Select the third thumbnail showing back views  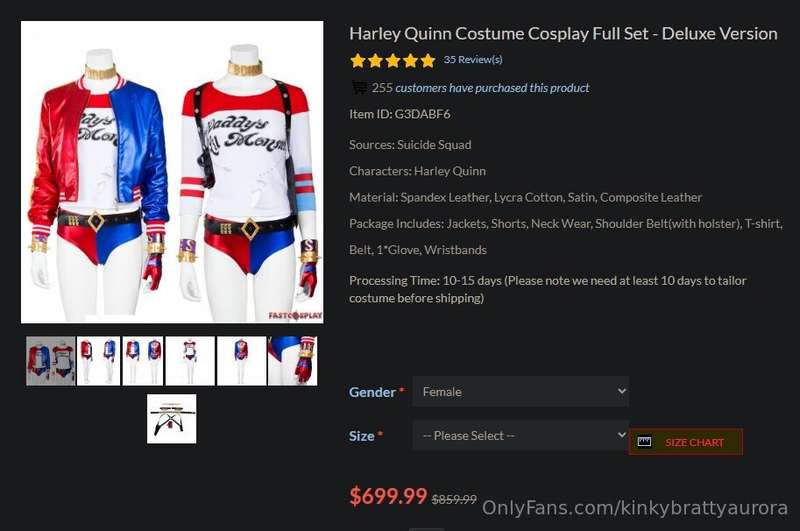(x=143, y=361)
